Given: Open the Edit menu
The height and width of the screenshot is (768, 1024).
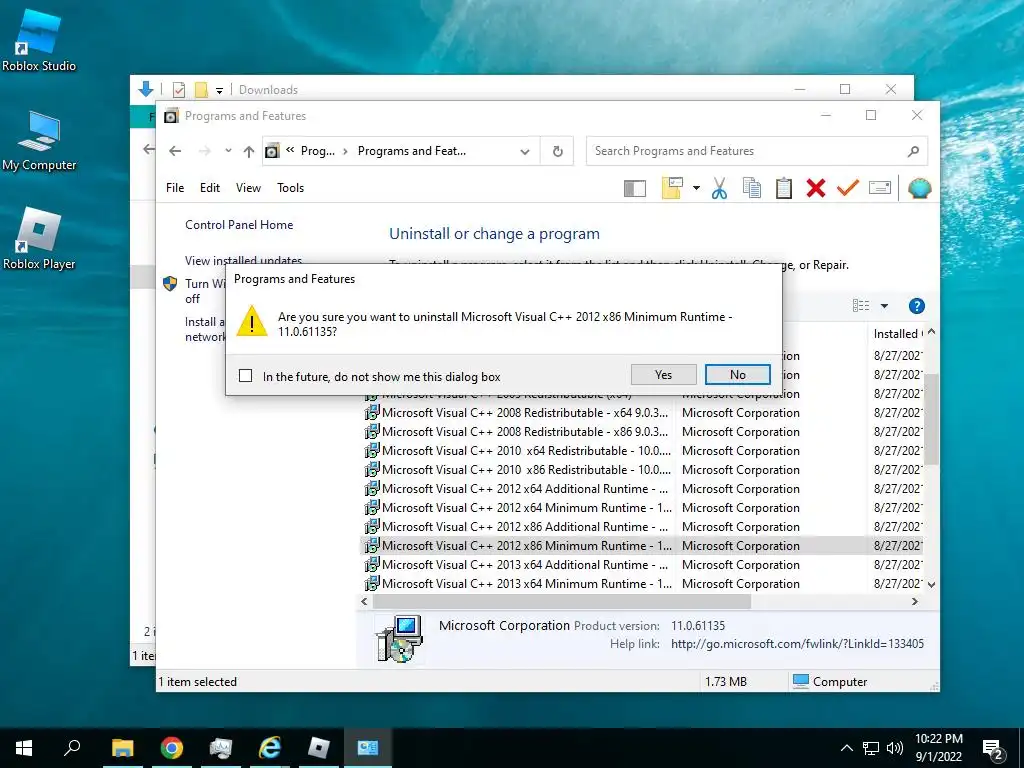Looking at the screenshot, I should (x=210, y=188).
